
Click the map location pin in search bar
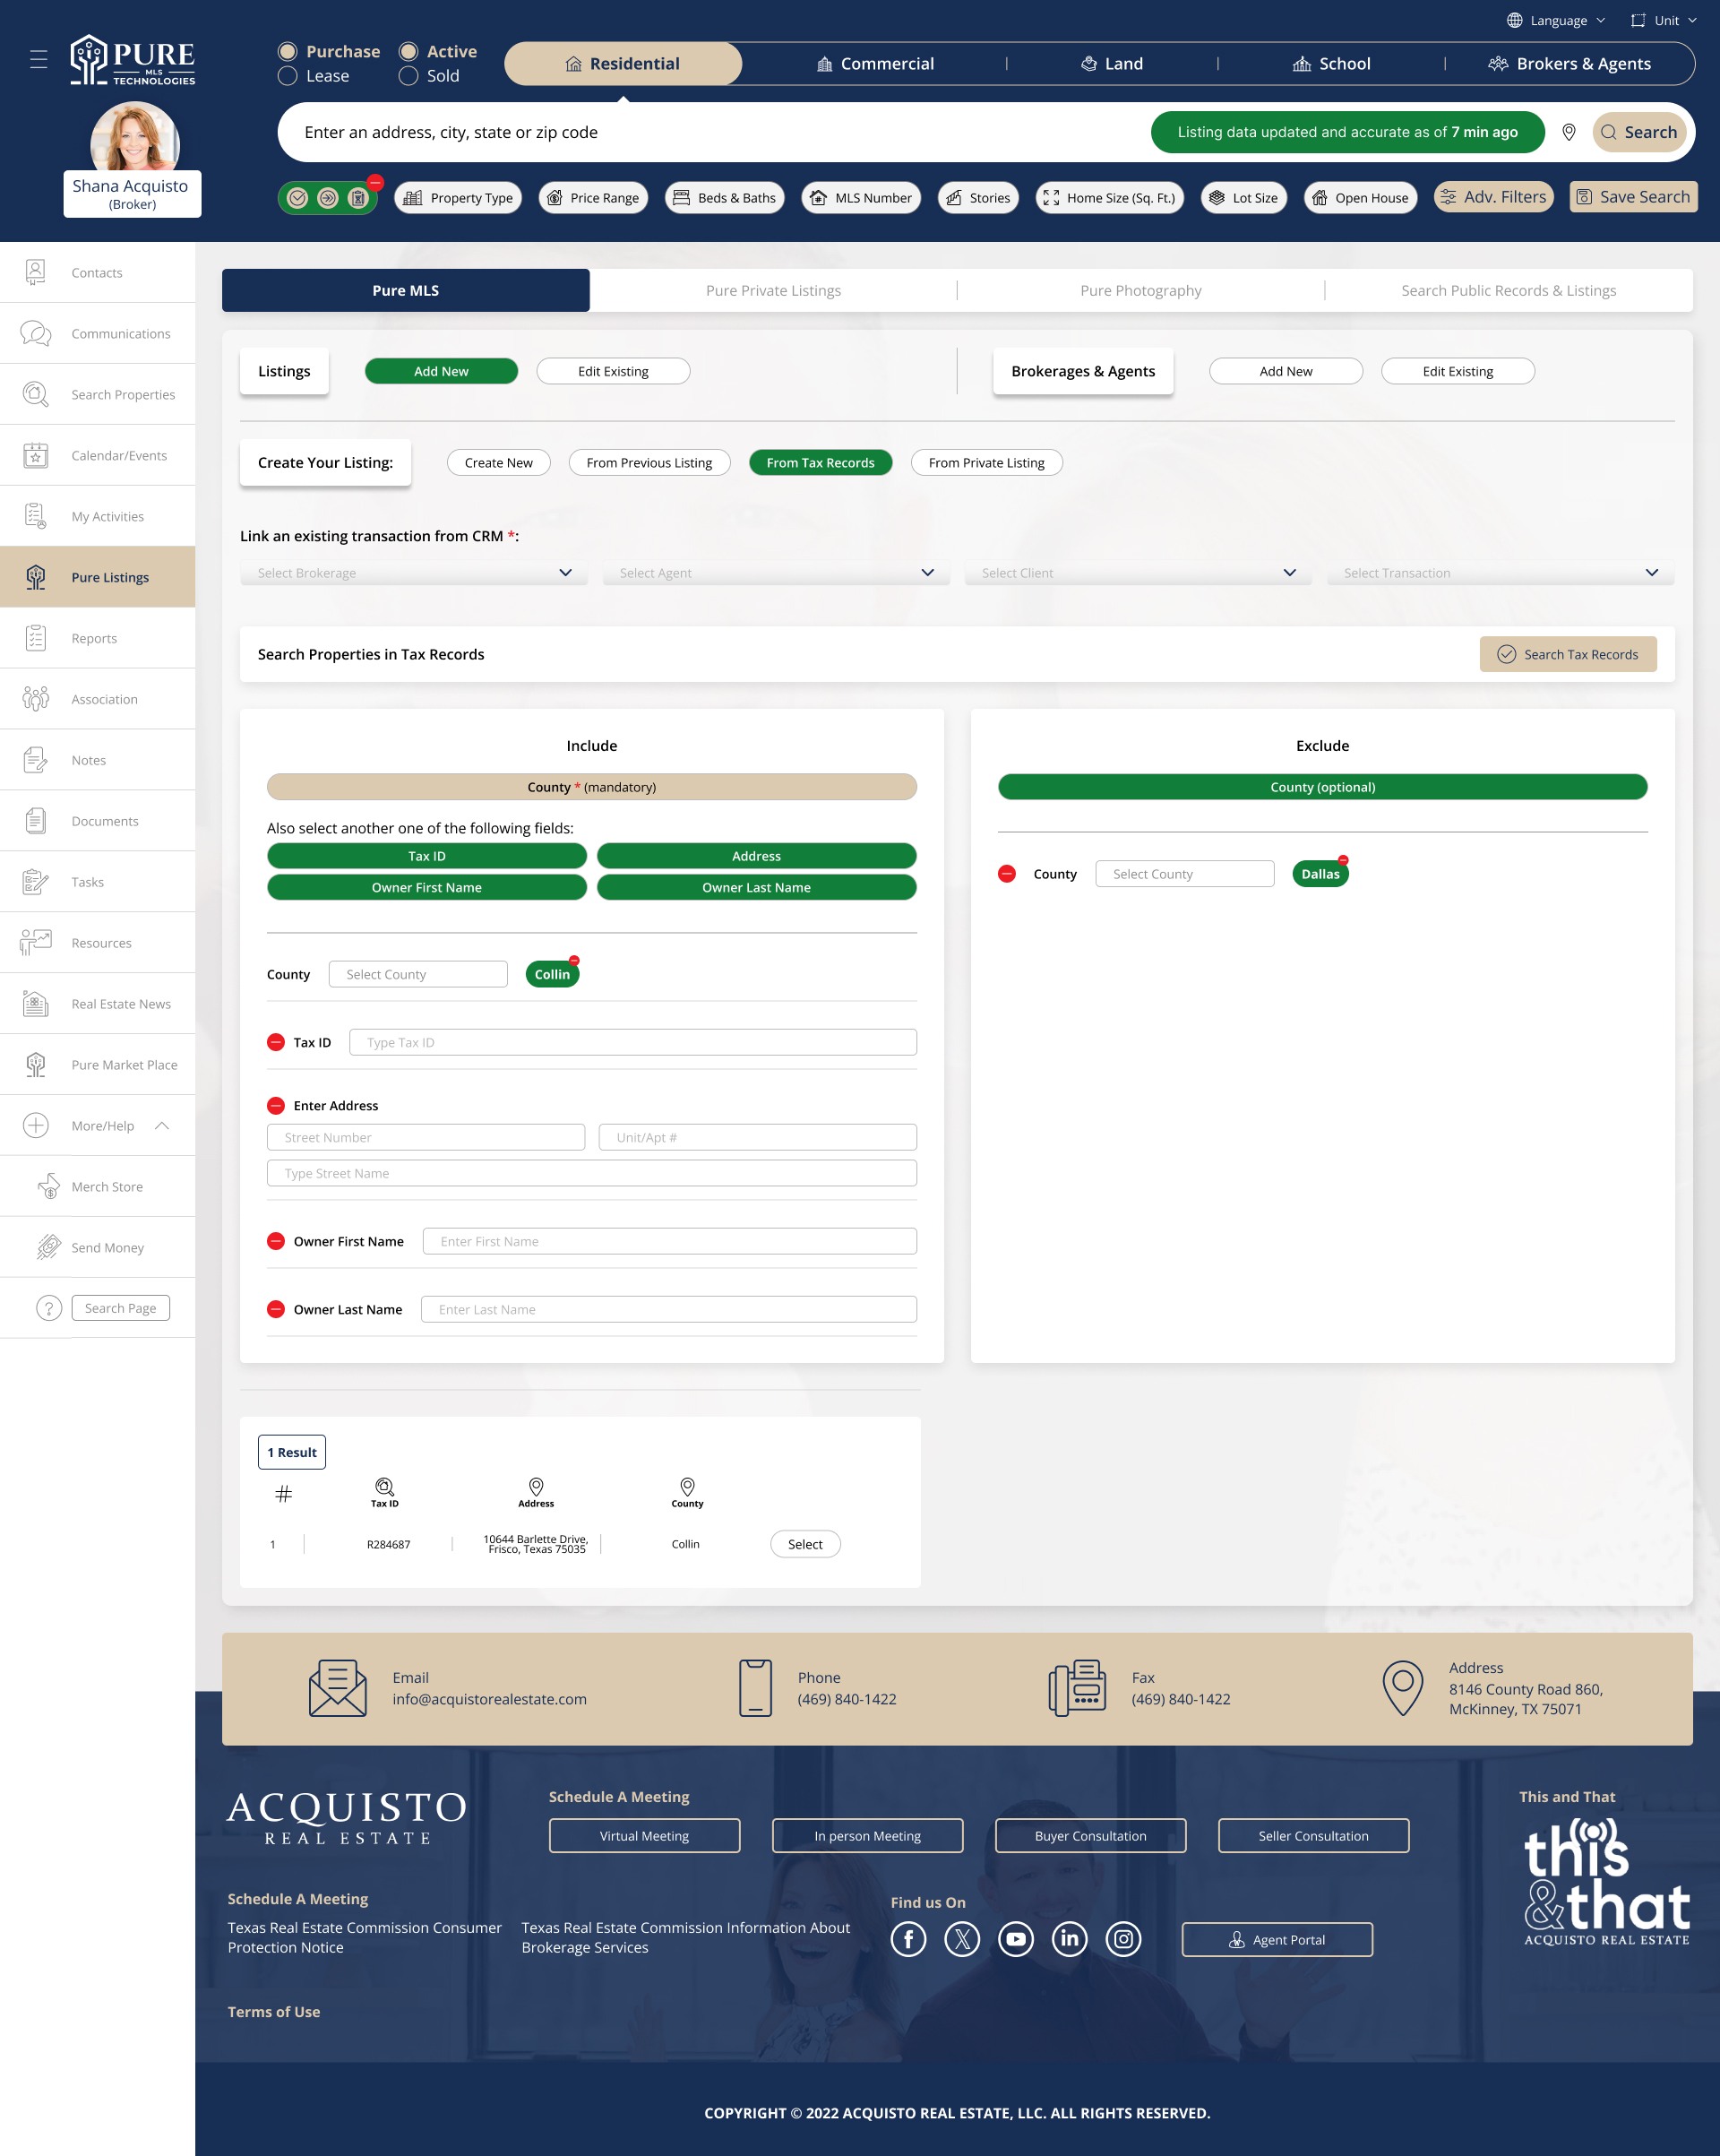pyautogui.click(x=1568, y=132)
